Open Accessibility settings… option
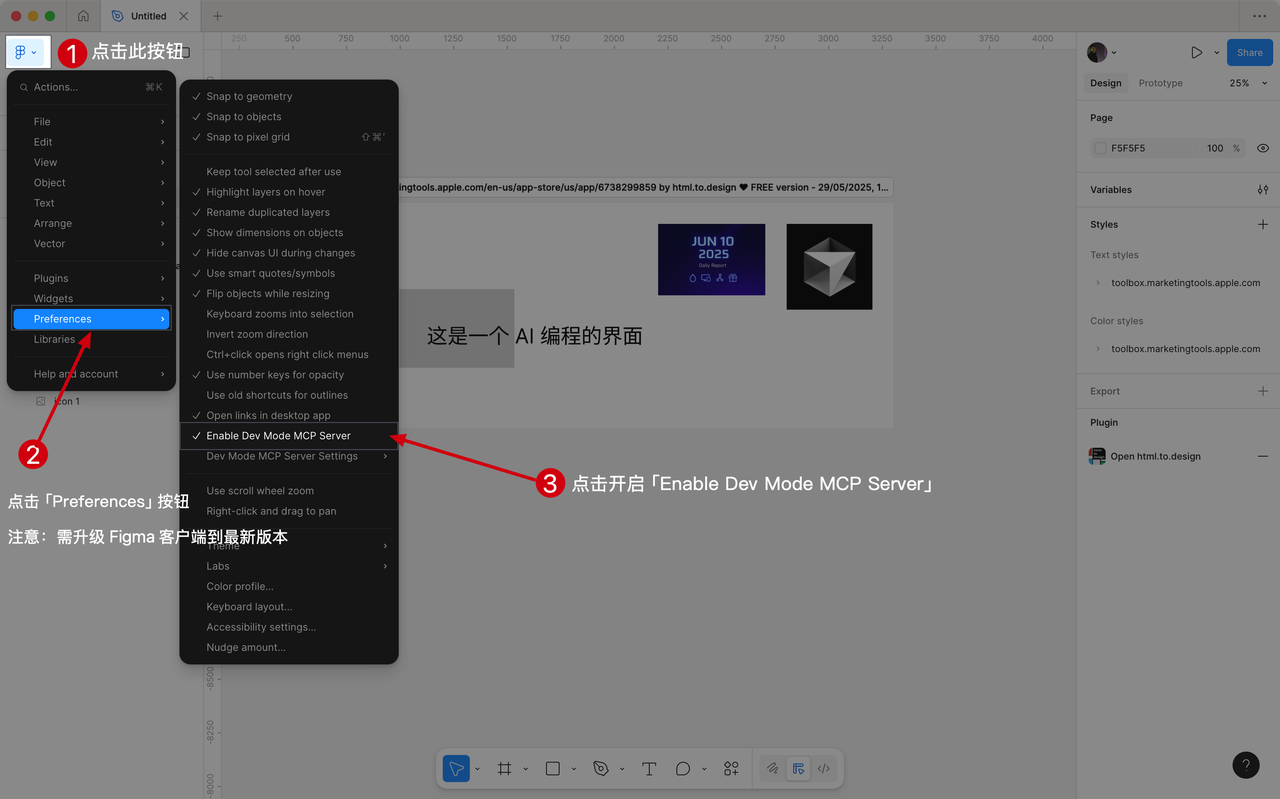Screen dimensions: 1280x799 [x=289, y=627]
